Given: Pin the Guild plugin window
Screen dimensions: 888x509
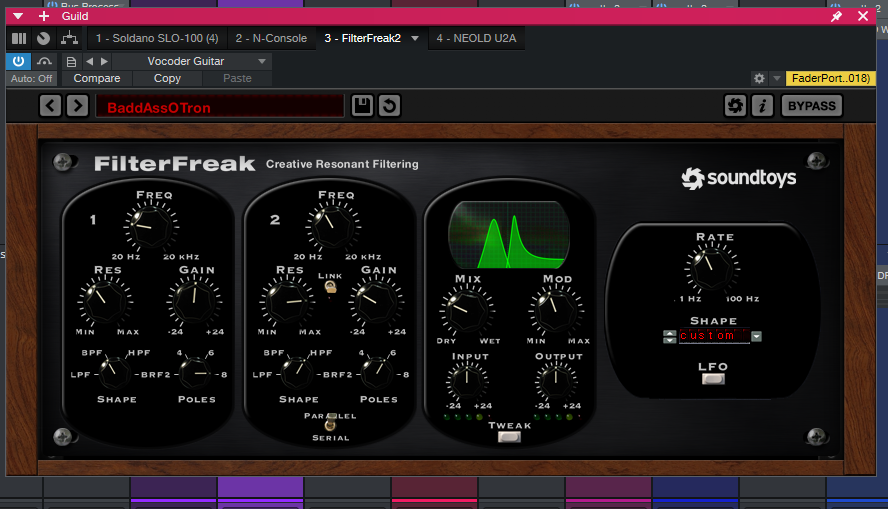Looking at the screenshot, I should pyautogui.click(x=836, y=16).
